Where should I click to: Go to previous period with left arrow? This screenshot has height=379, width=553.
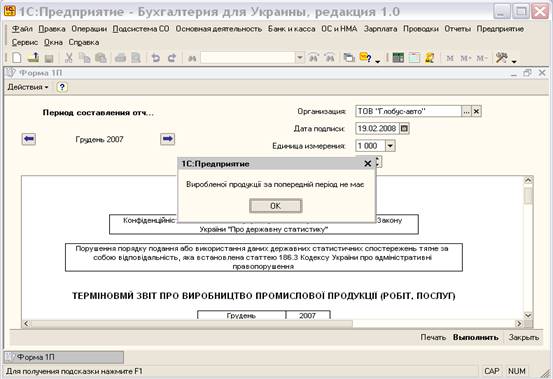point(29,139)
